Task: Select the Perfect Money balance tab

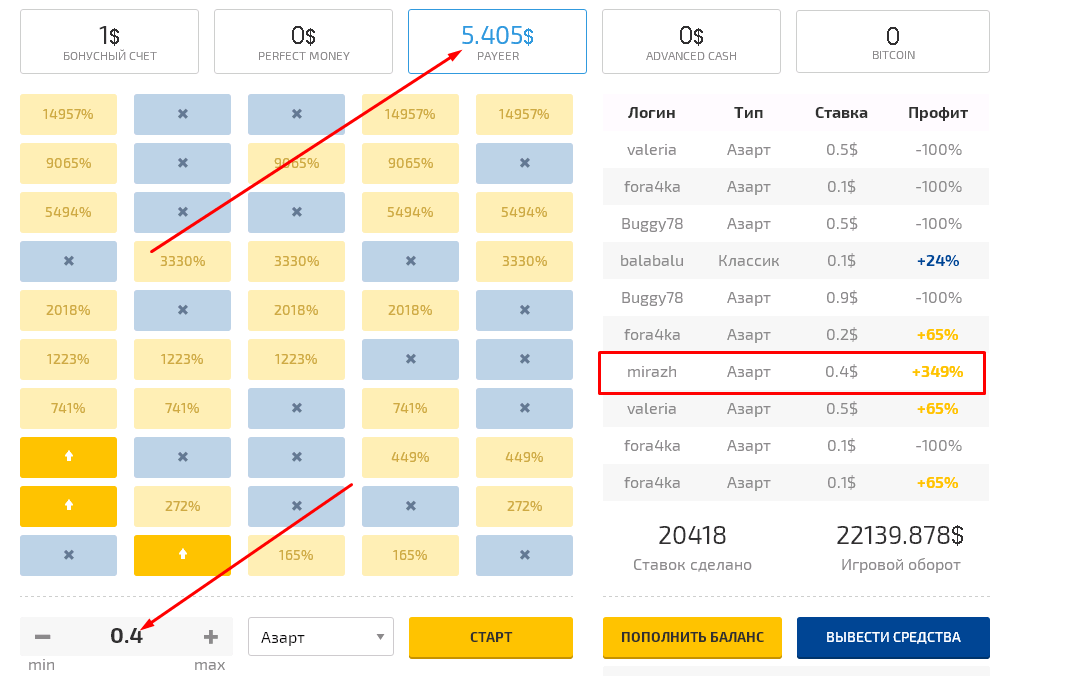Action: pos(303,41)
